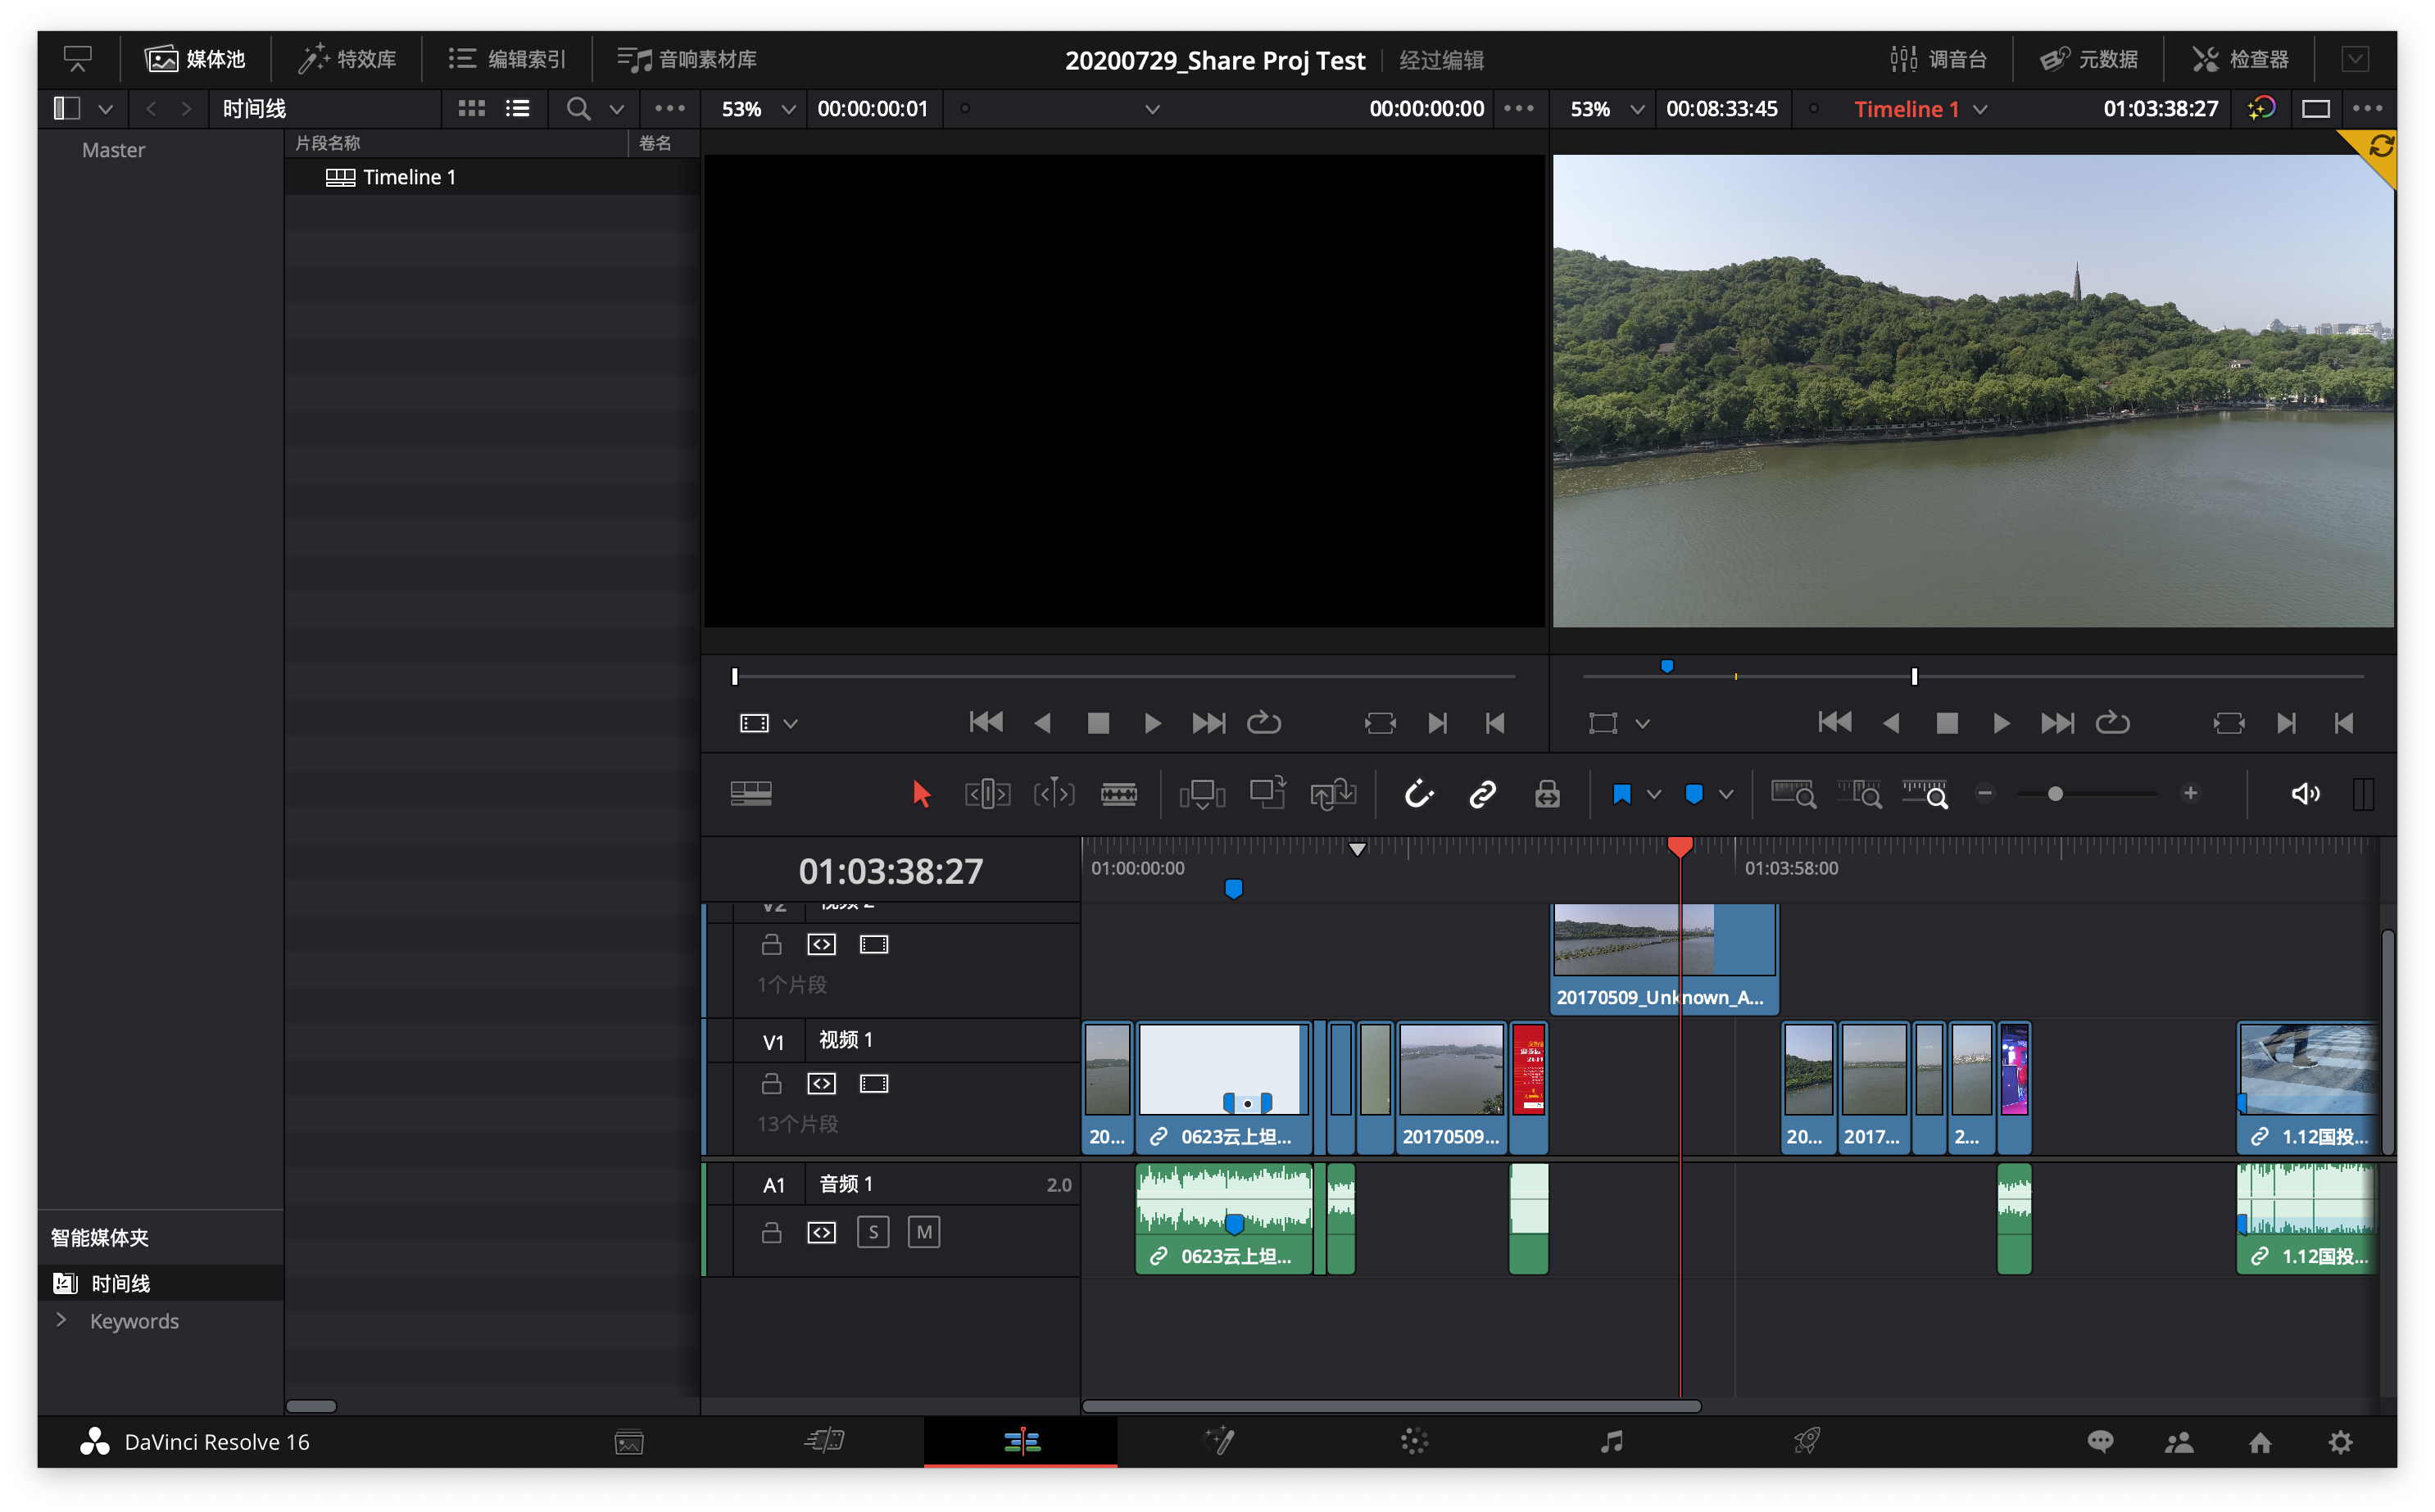The height and width of the screenshot is (1512, 2435).
Task: Mute the A1 audio track
Action: point(923,1232)
